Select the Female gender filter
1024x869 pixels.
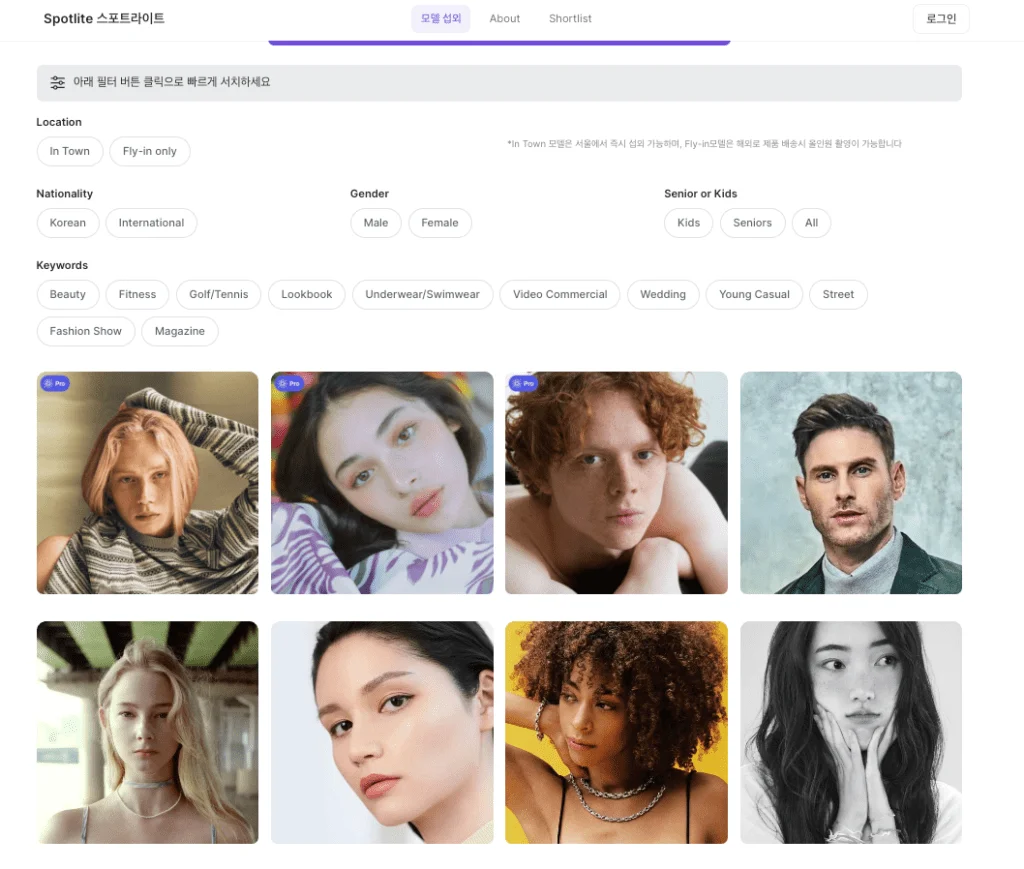pos(439,223)
